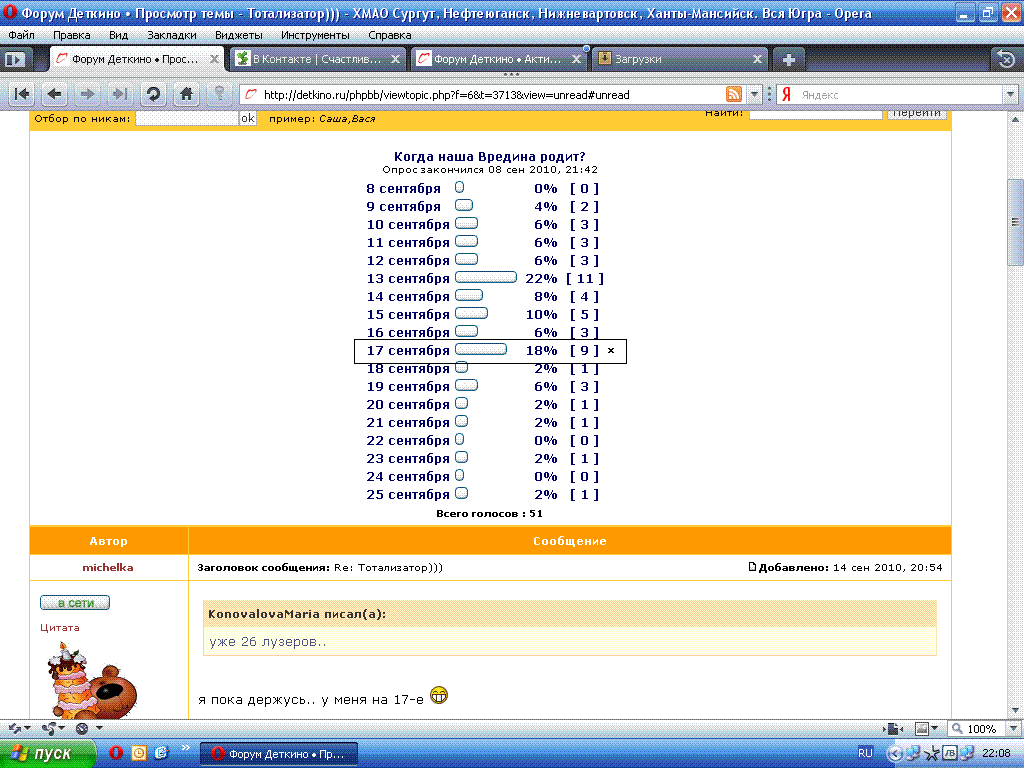Open the Вид menu
1024x768 pixels.
pos(118,35)
